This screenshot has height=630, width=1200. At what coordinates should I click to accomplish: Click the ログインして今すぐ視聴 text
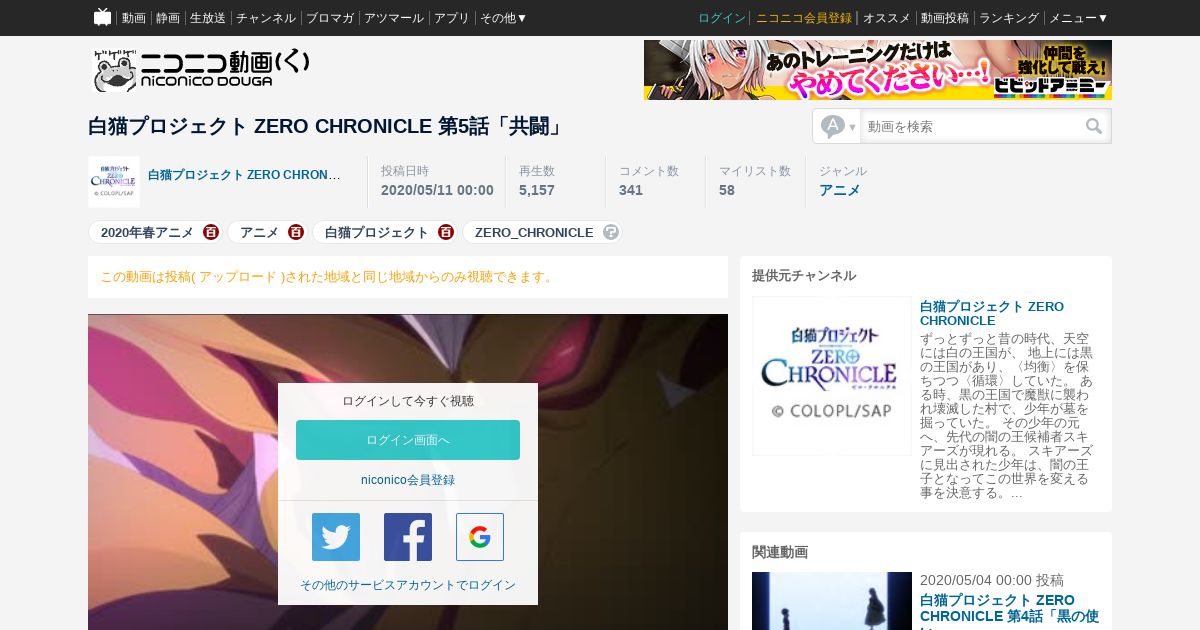[408, 401]
